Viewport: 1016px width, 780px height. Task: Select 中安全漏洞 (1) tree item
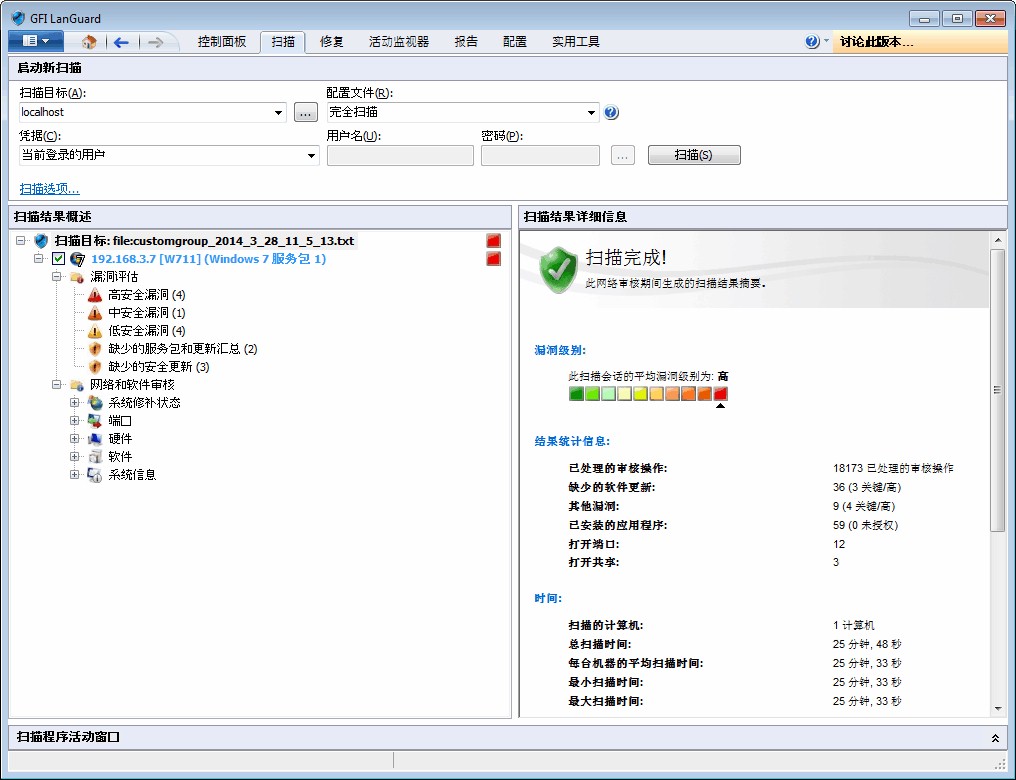coord(146,313)
